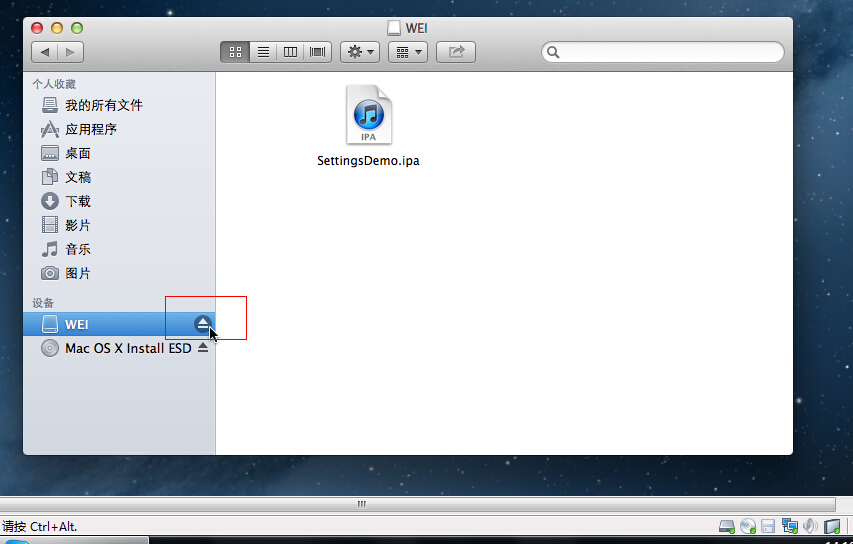Click the SettingsDemo.ipa file name
This screenshot has height=544, width=853.
[x=368, y=161]
